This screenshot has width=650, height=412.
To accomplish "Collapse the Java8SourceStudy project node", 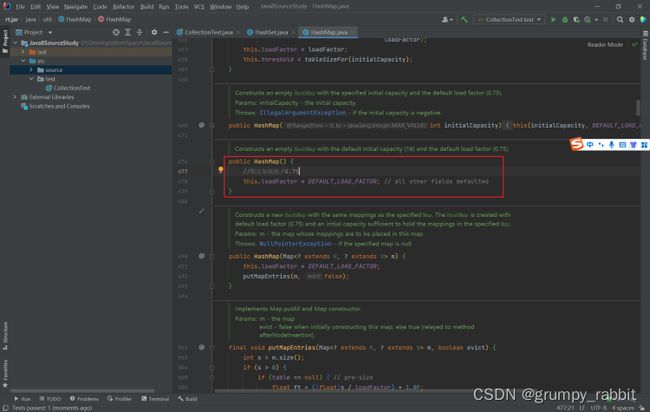I will click(x=16, y=43).
